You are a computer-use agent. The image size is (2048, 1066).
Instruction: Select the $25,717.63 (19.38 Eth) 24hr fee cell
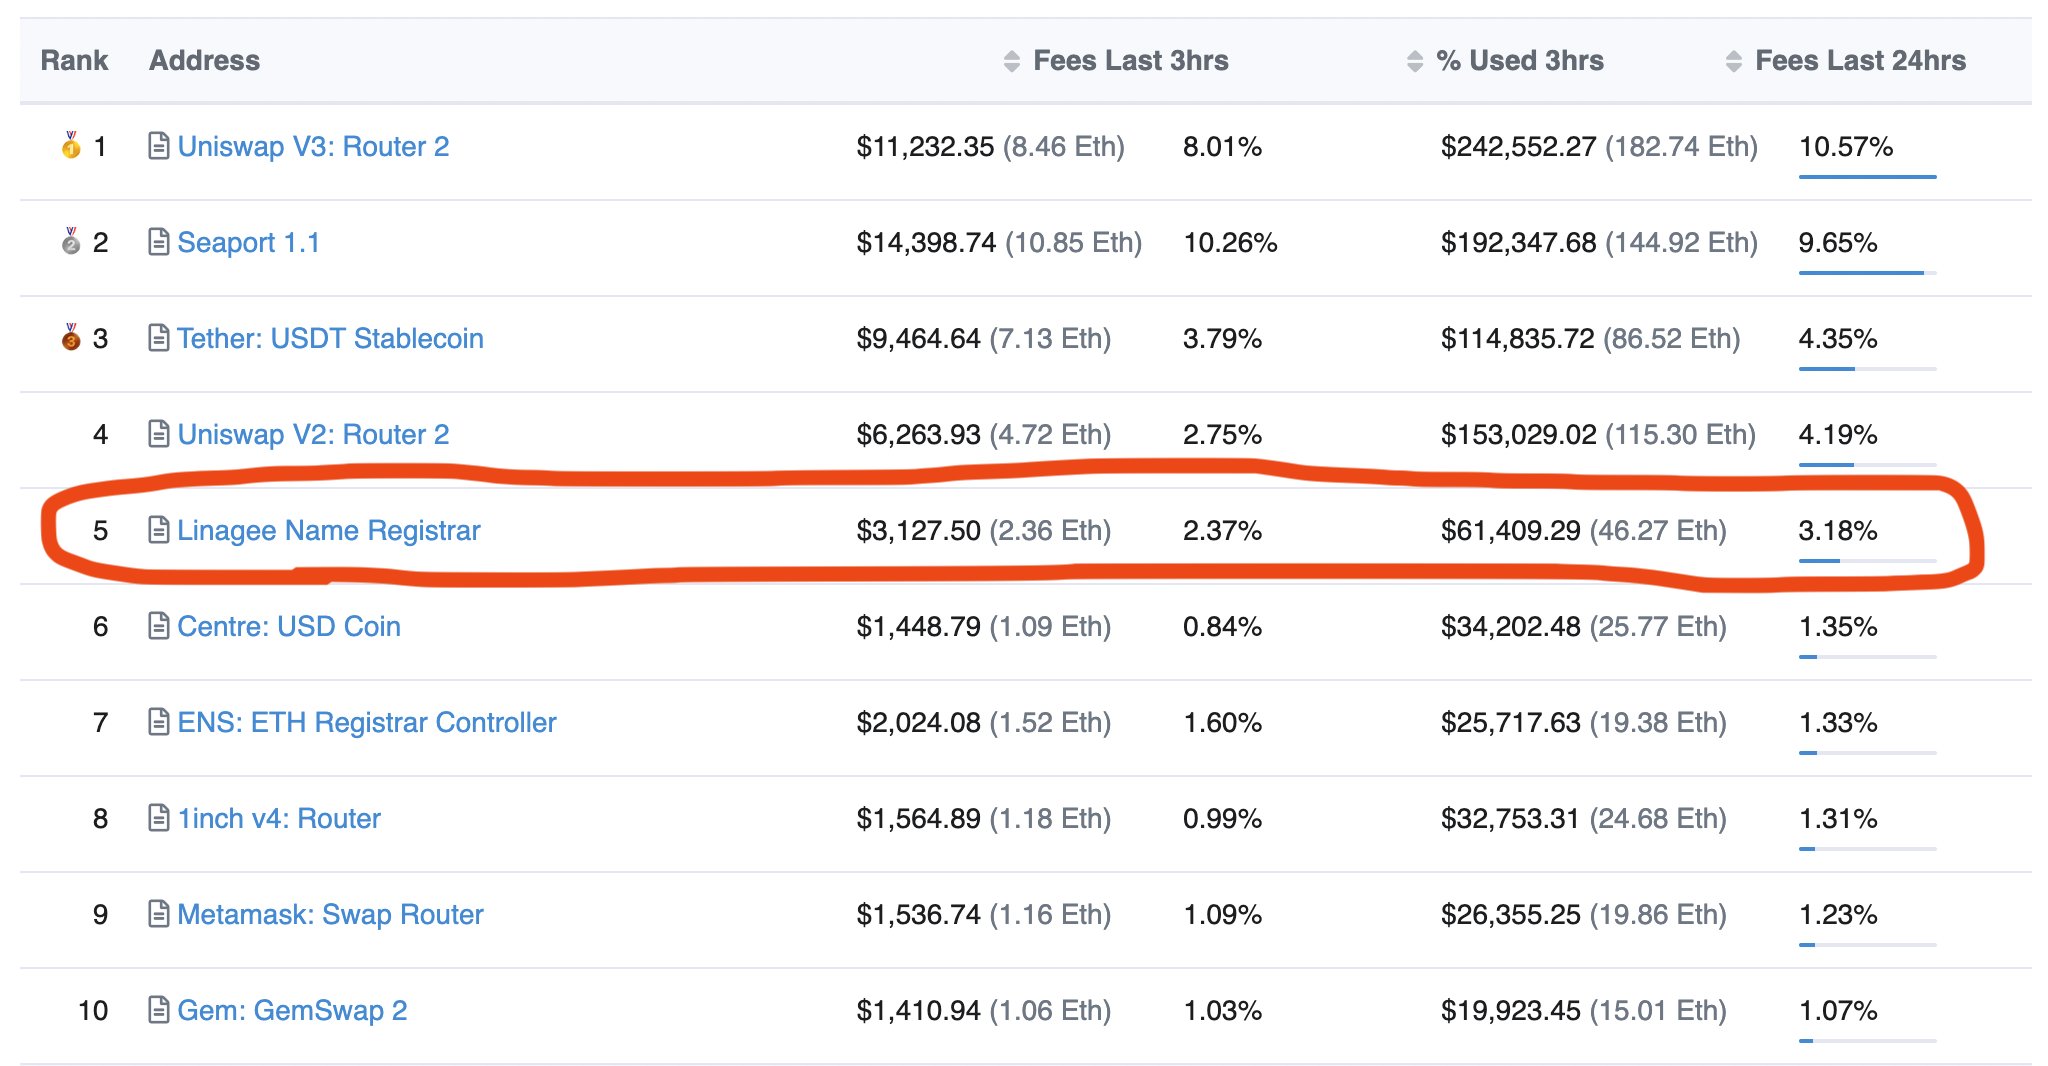click(x=1584, y=722)
